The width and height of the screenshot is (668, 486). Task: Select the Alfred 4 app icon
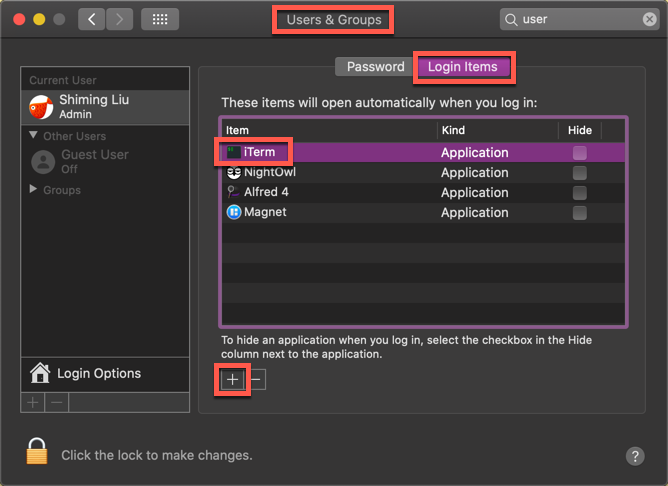click(x=233, y=192)
